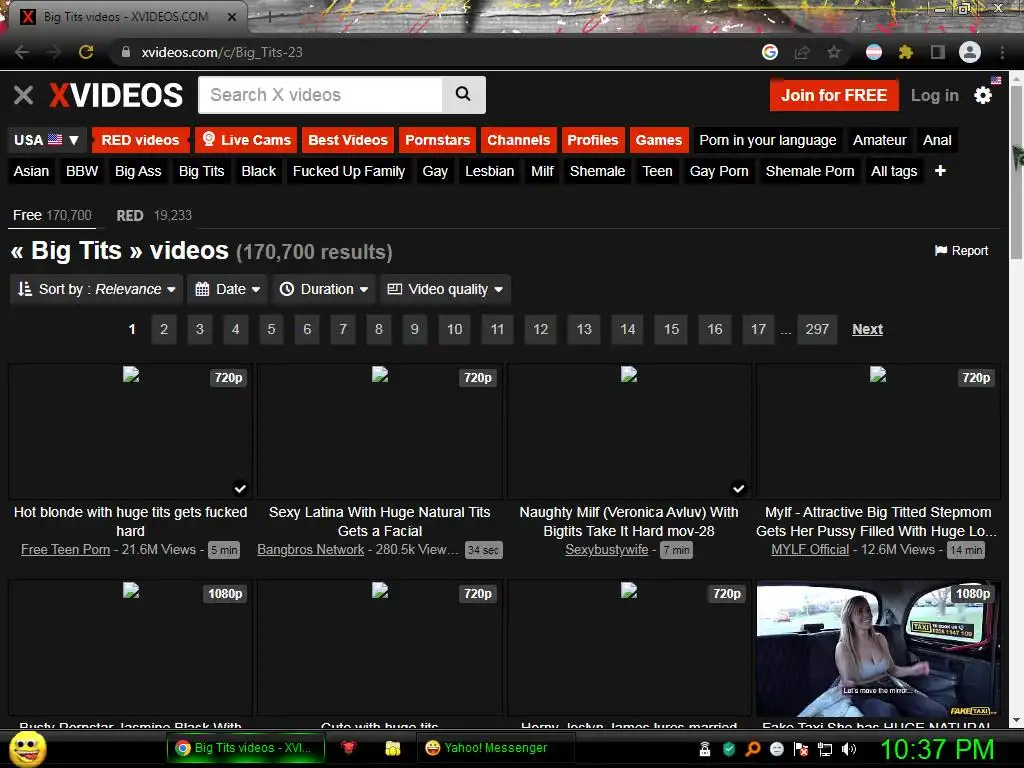Open the Fake Taxi video thumbnail
Viewport: 1024px width, 768px height.
[x=878, y=649]
